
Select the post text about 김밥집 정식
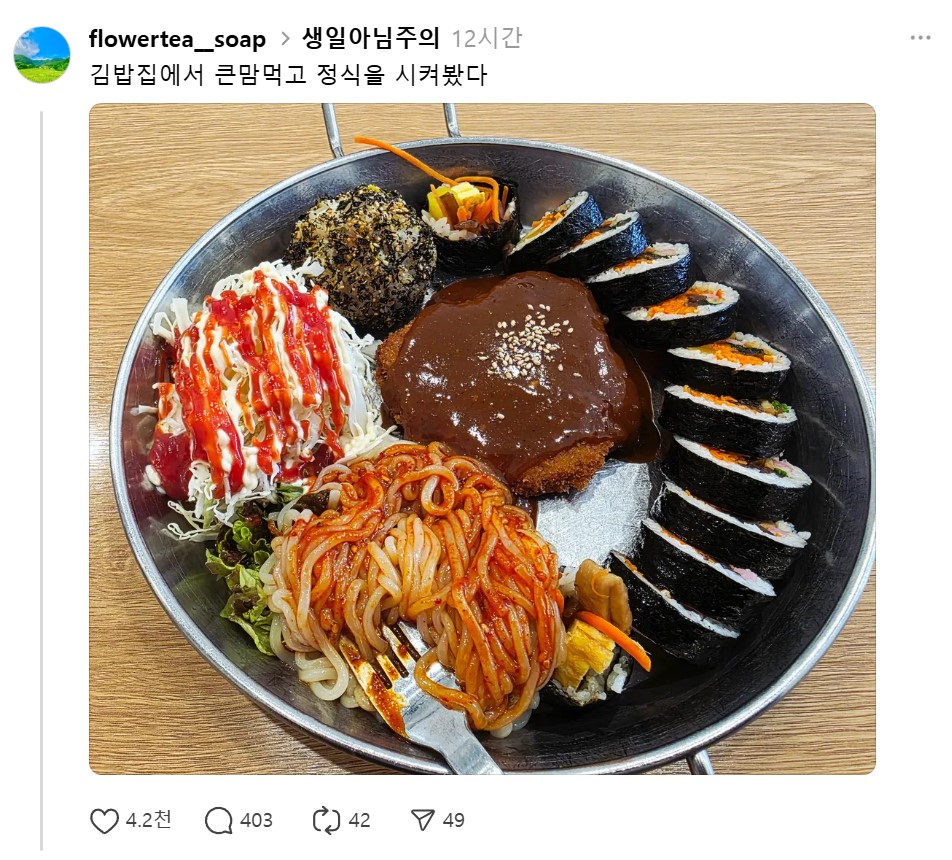(x=288, y=75)
